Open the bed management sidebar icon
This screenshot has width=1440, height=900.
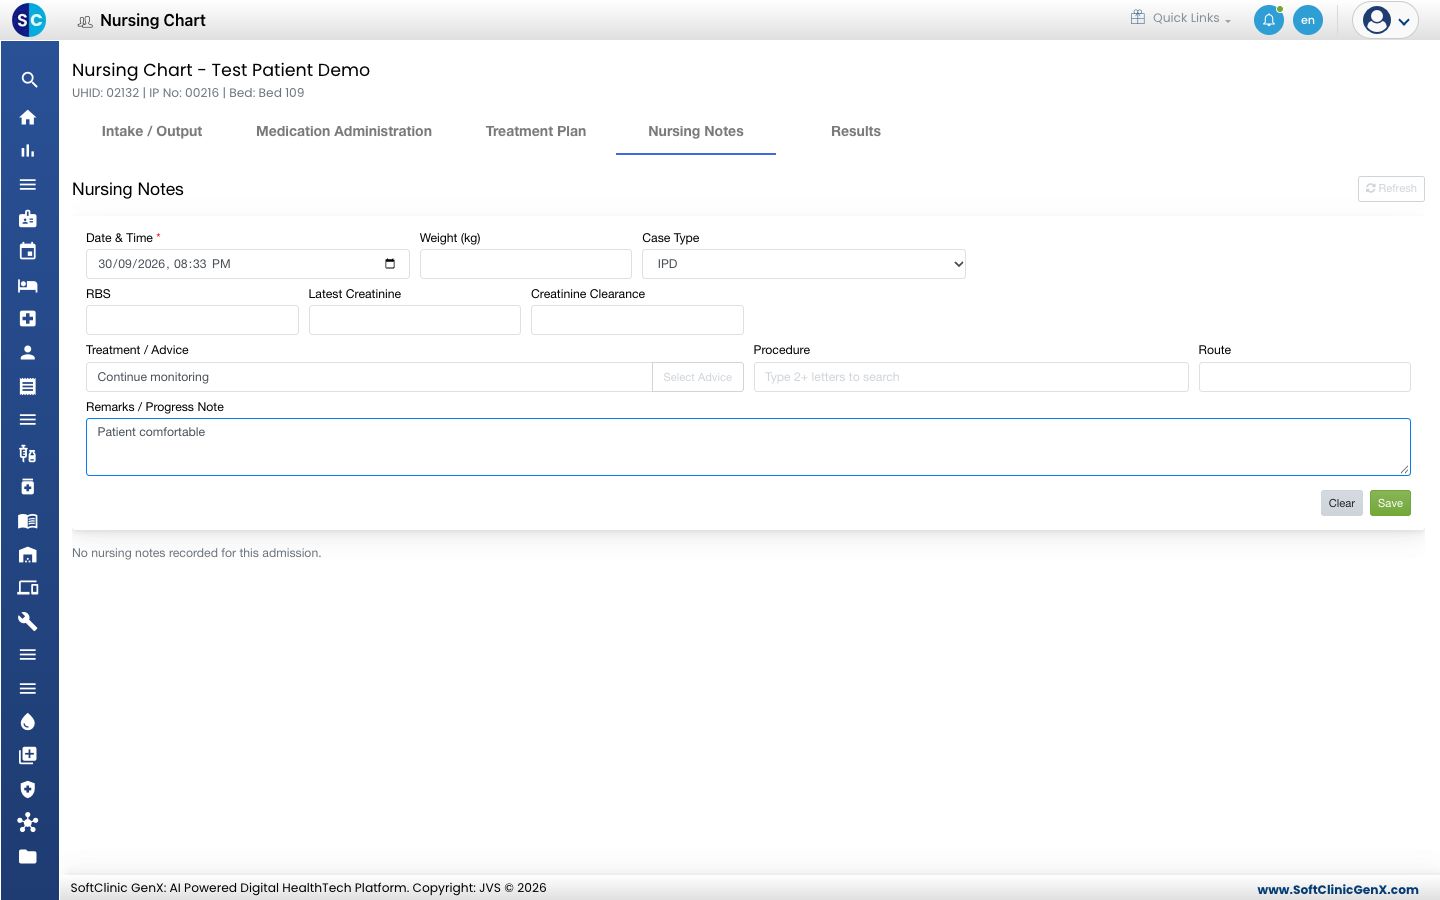pos(28,285)
